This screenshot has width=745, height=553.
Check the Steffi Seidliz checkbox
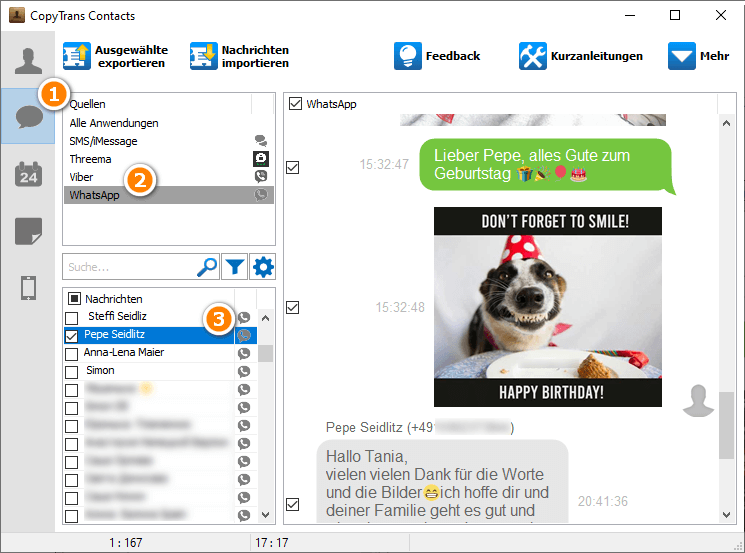[x=71, y=317]
